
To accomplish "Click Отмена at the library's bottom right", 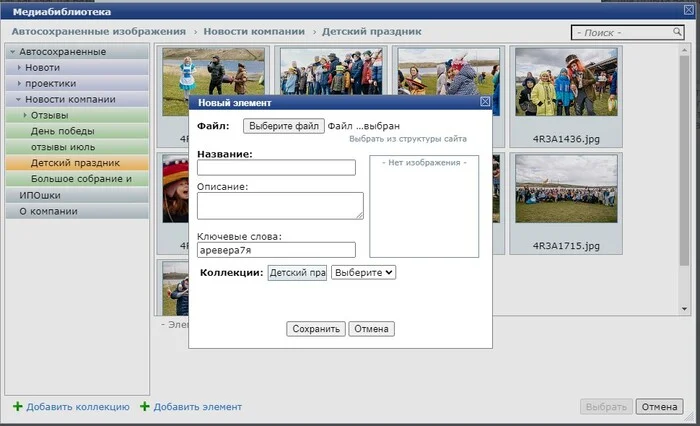I will (x=659, y=406).
